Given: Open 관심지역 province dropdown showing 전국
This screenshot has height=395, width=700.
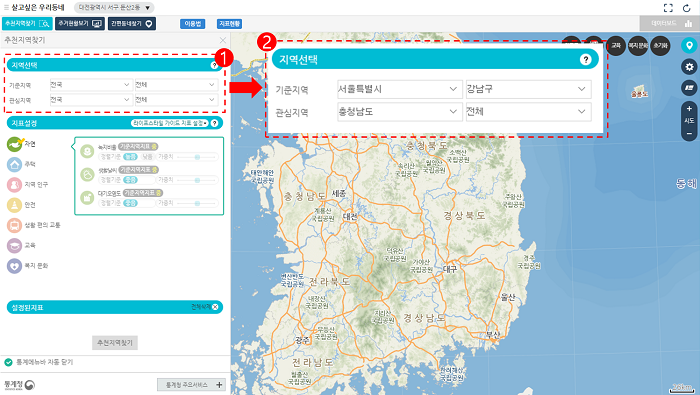Looking at the screenshot, I should [x=91, y=100].
